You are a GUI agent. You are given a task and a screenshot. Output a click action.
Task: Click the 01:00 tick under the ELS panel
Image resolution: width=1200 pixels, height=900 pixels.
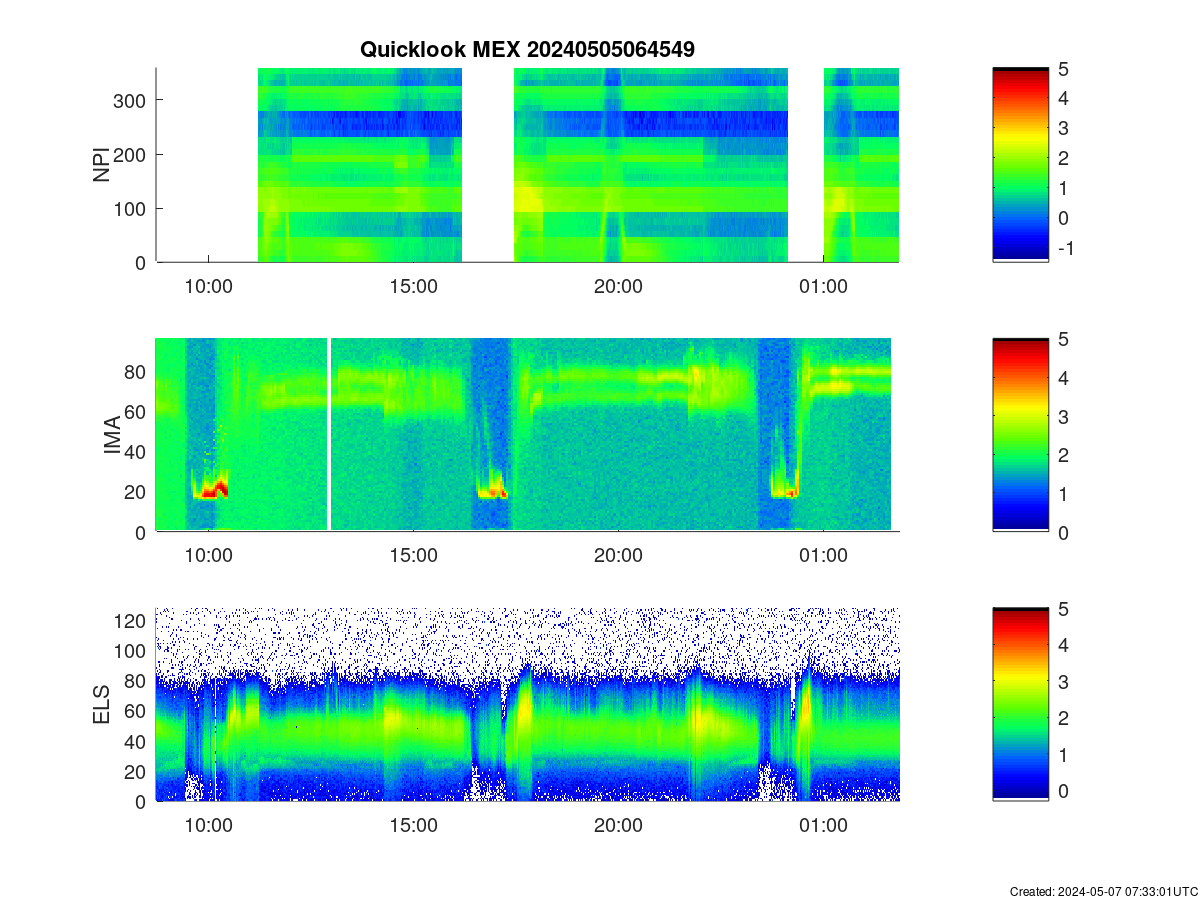click(x=823, y=826)
